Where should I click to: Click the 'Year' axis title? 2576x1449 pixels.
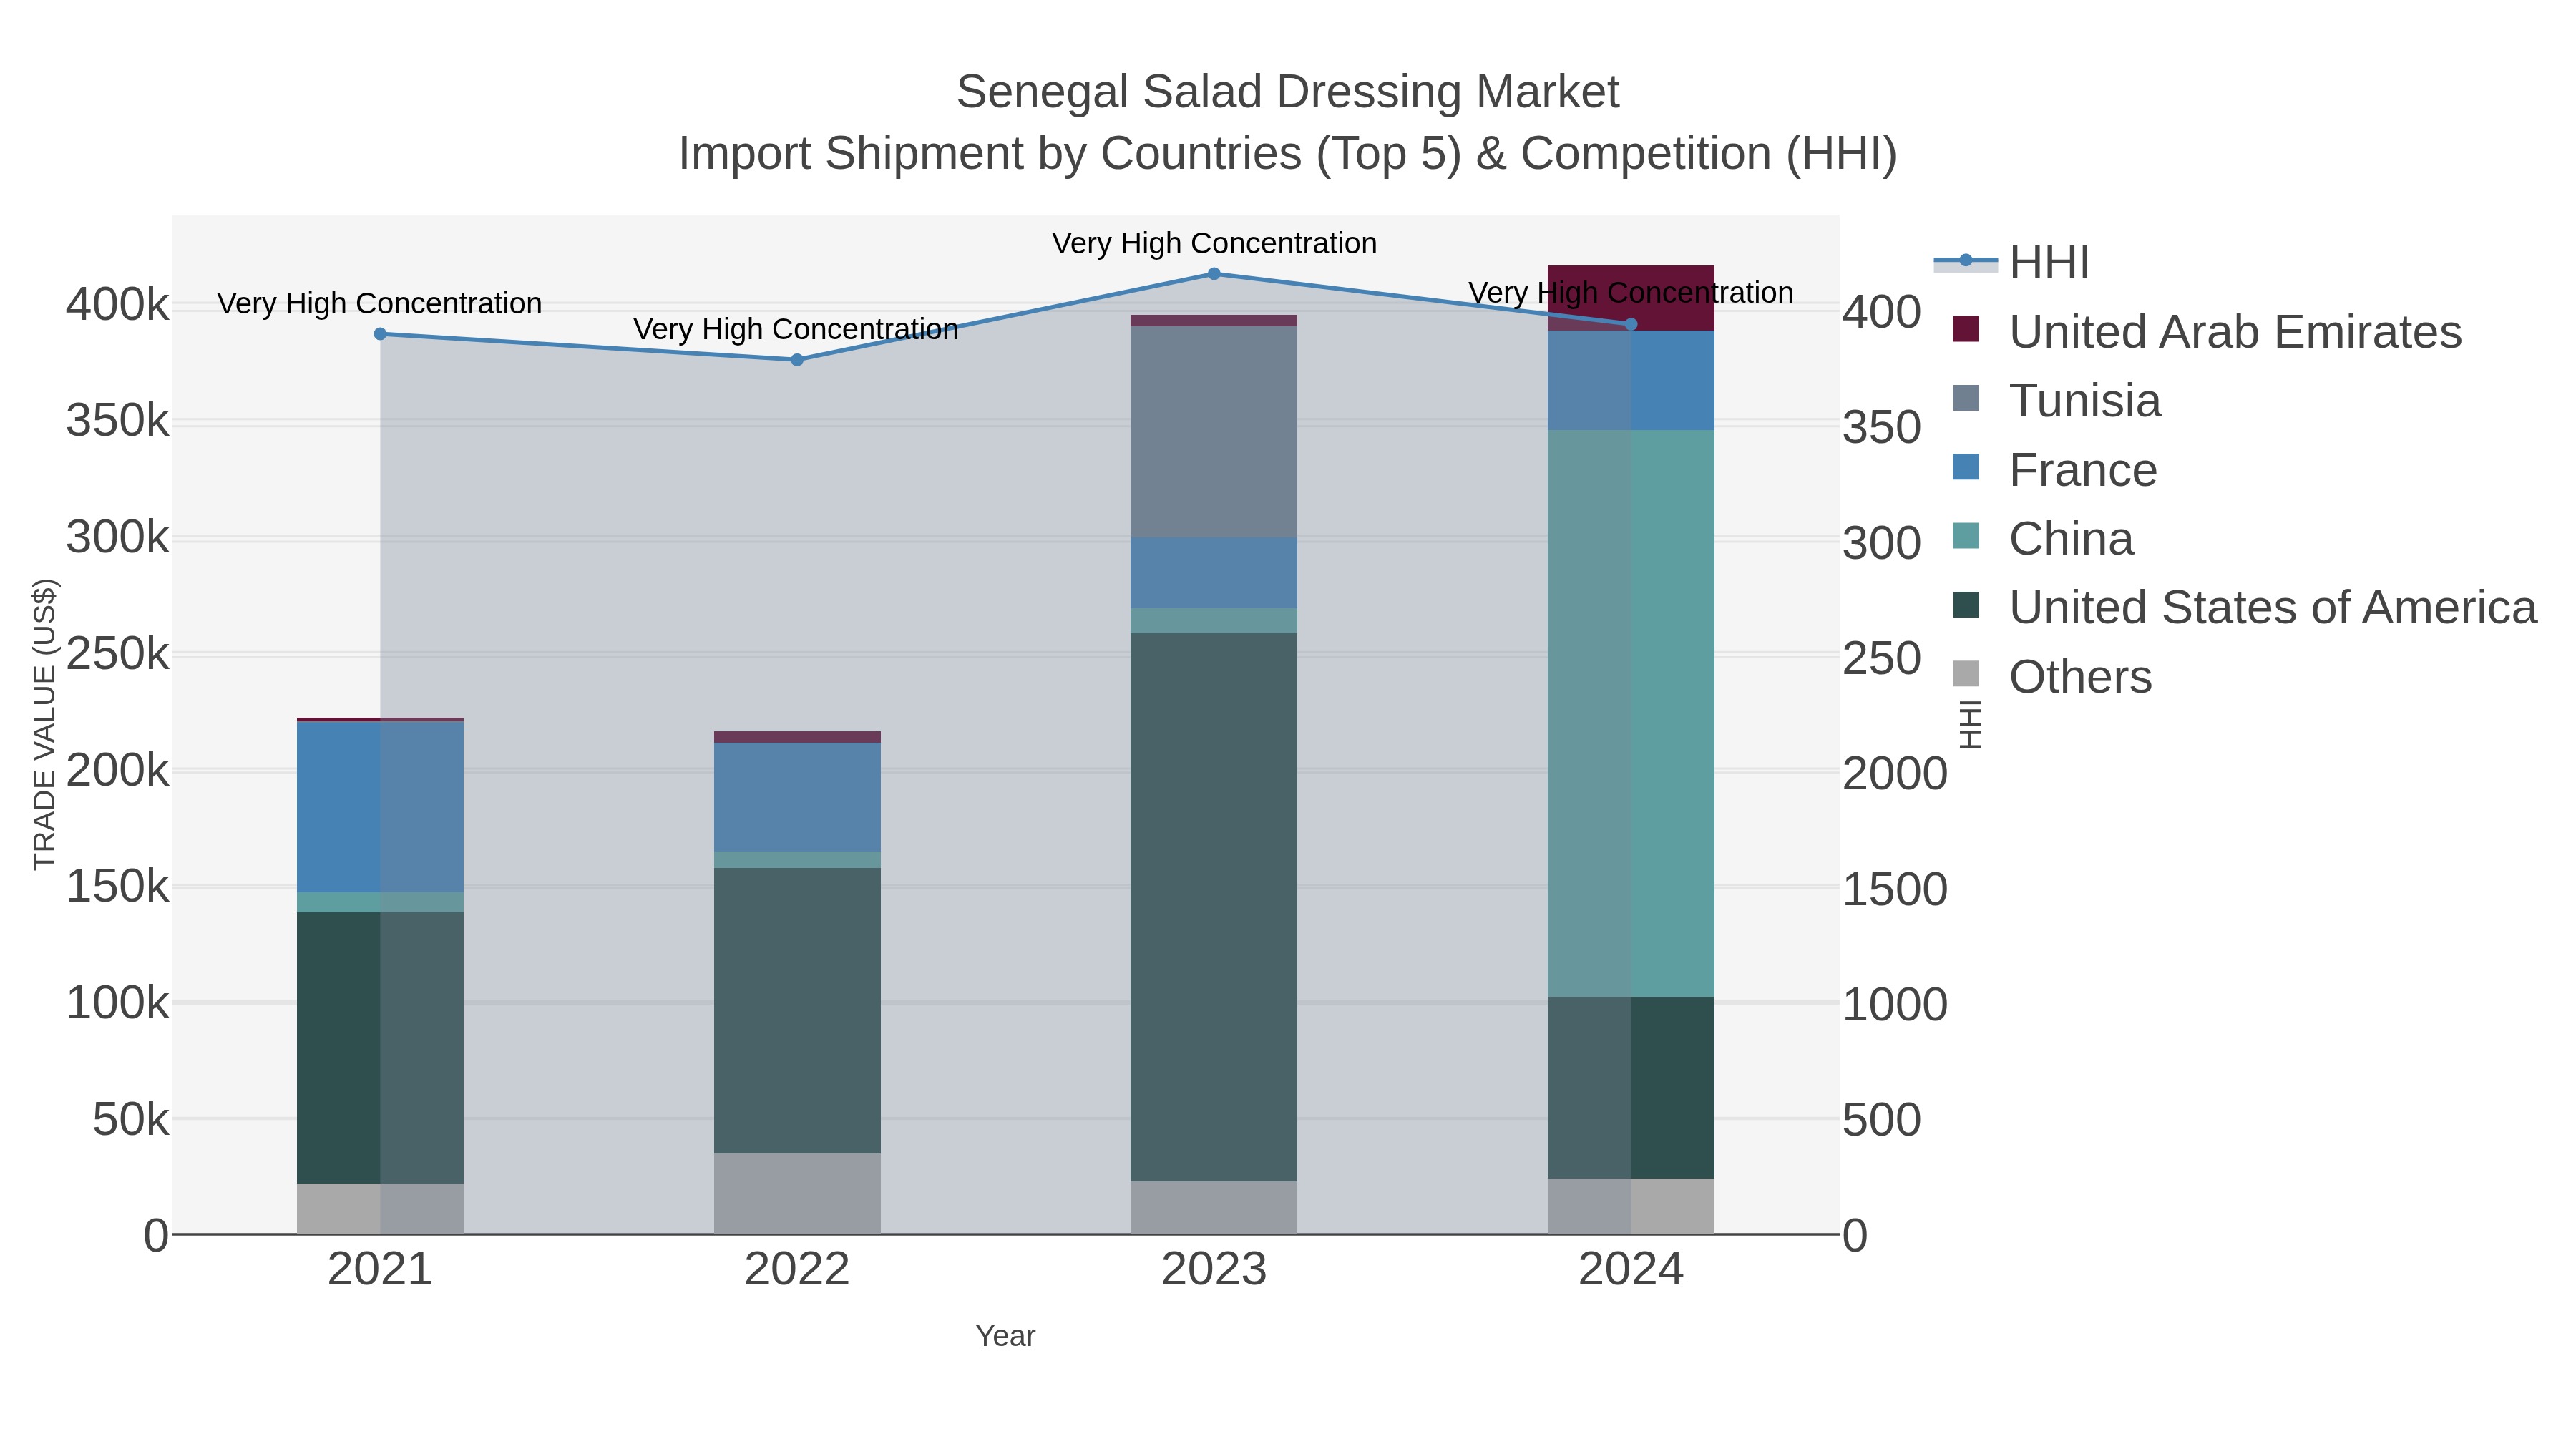point(1006,1336)
